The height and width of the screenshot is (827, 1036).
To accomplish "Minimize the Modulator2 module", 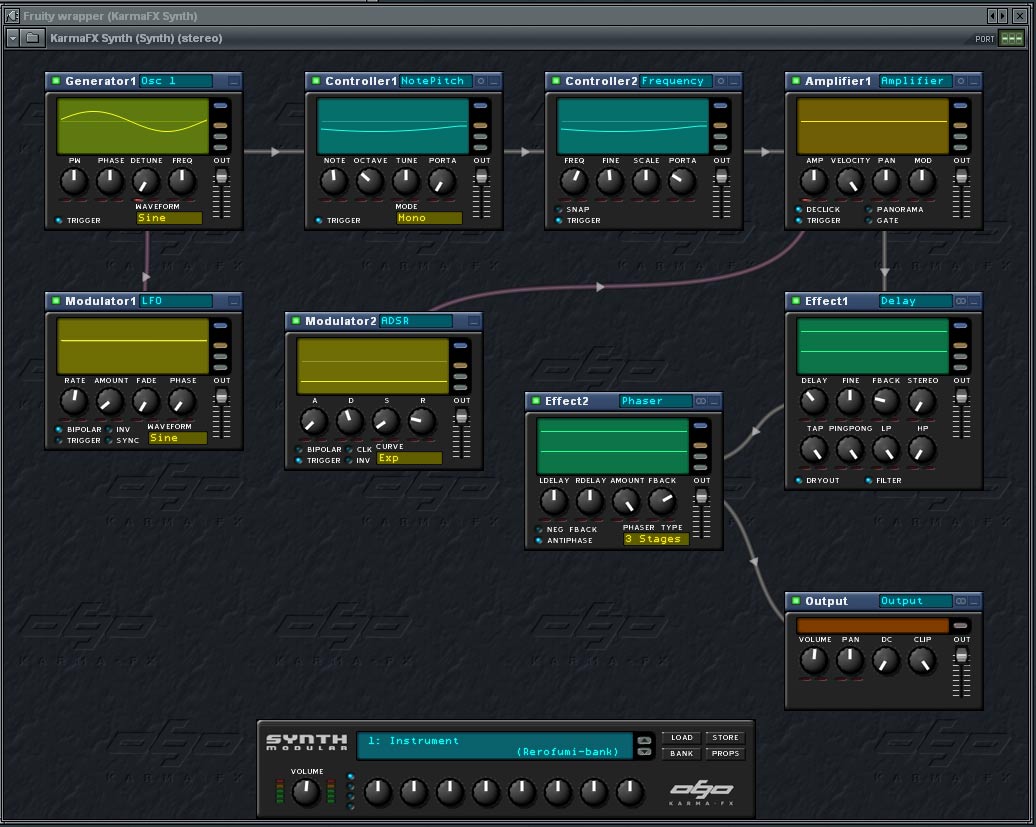I will (474, 321).
